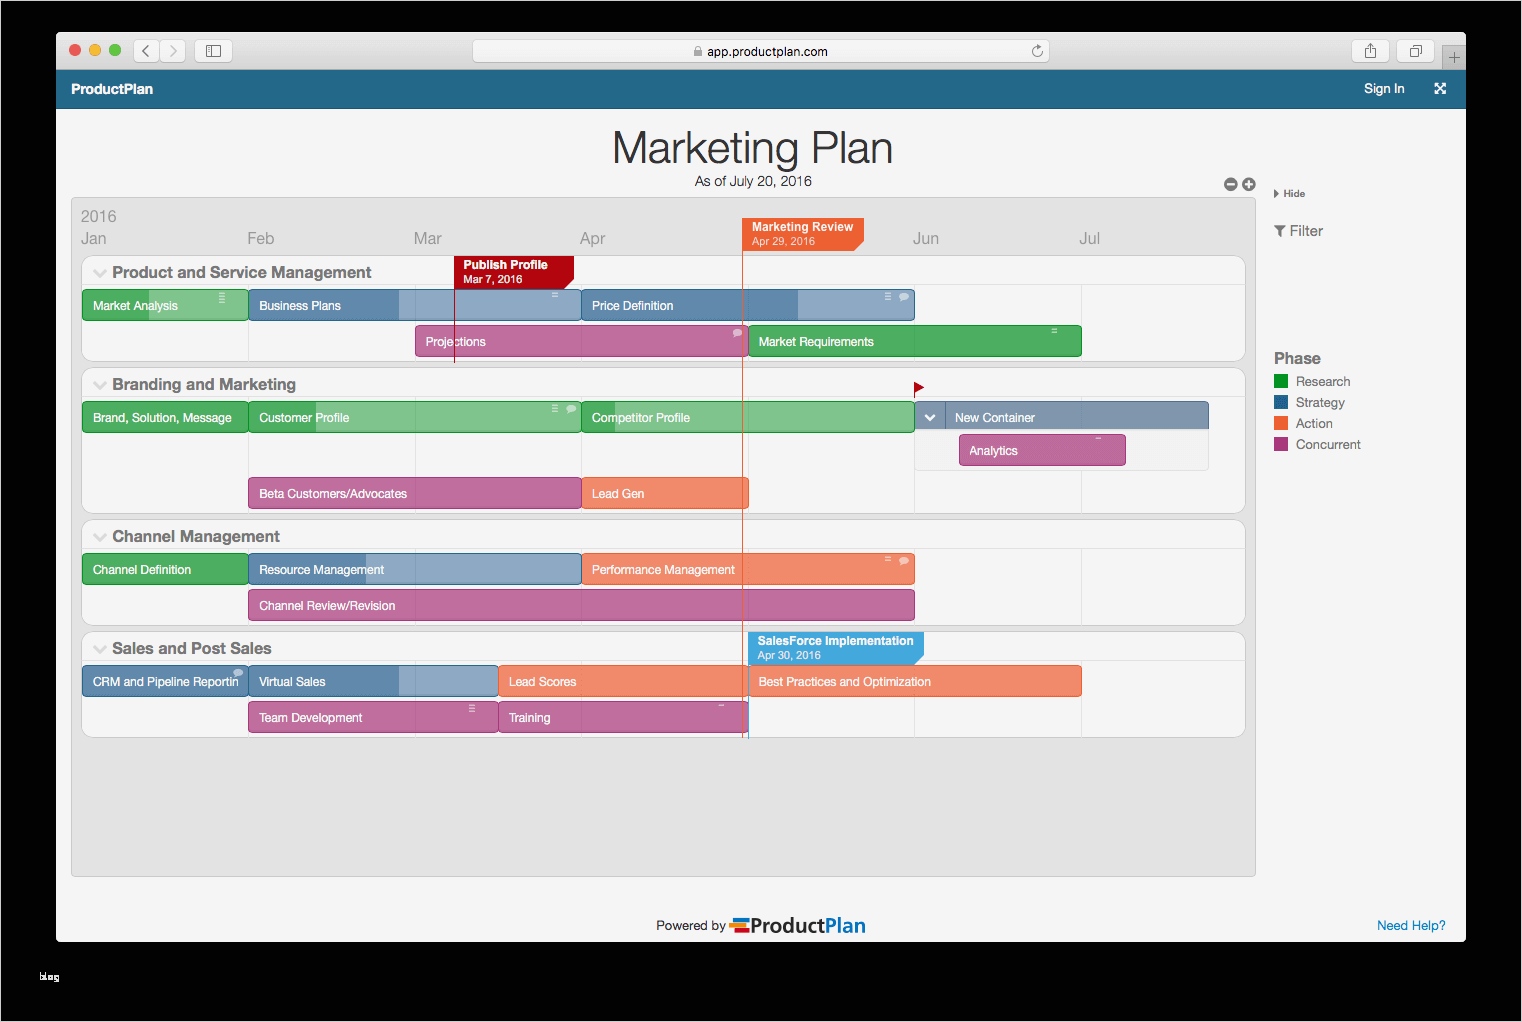Zoom out timeline with minus icon
This screenshot has height=1022, width=1522.
point(1231,184)
